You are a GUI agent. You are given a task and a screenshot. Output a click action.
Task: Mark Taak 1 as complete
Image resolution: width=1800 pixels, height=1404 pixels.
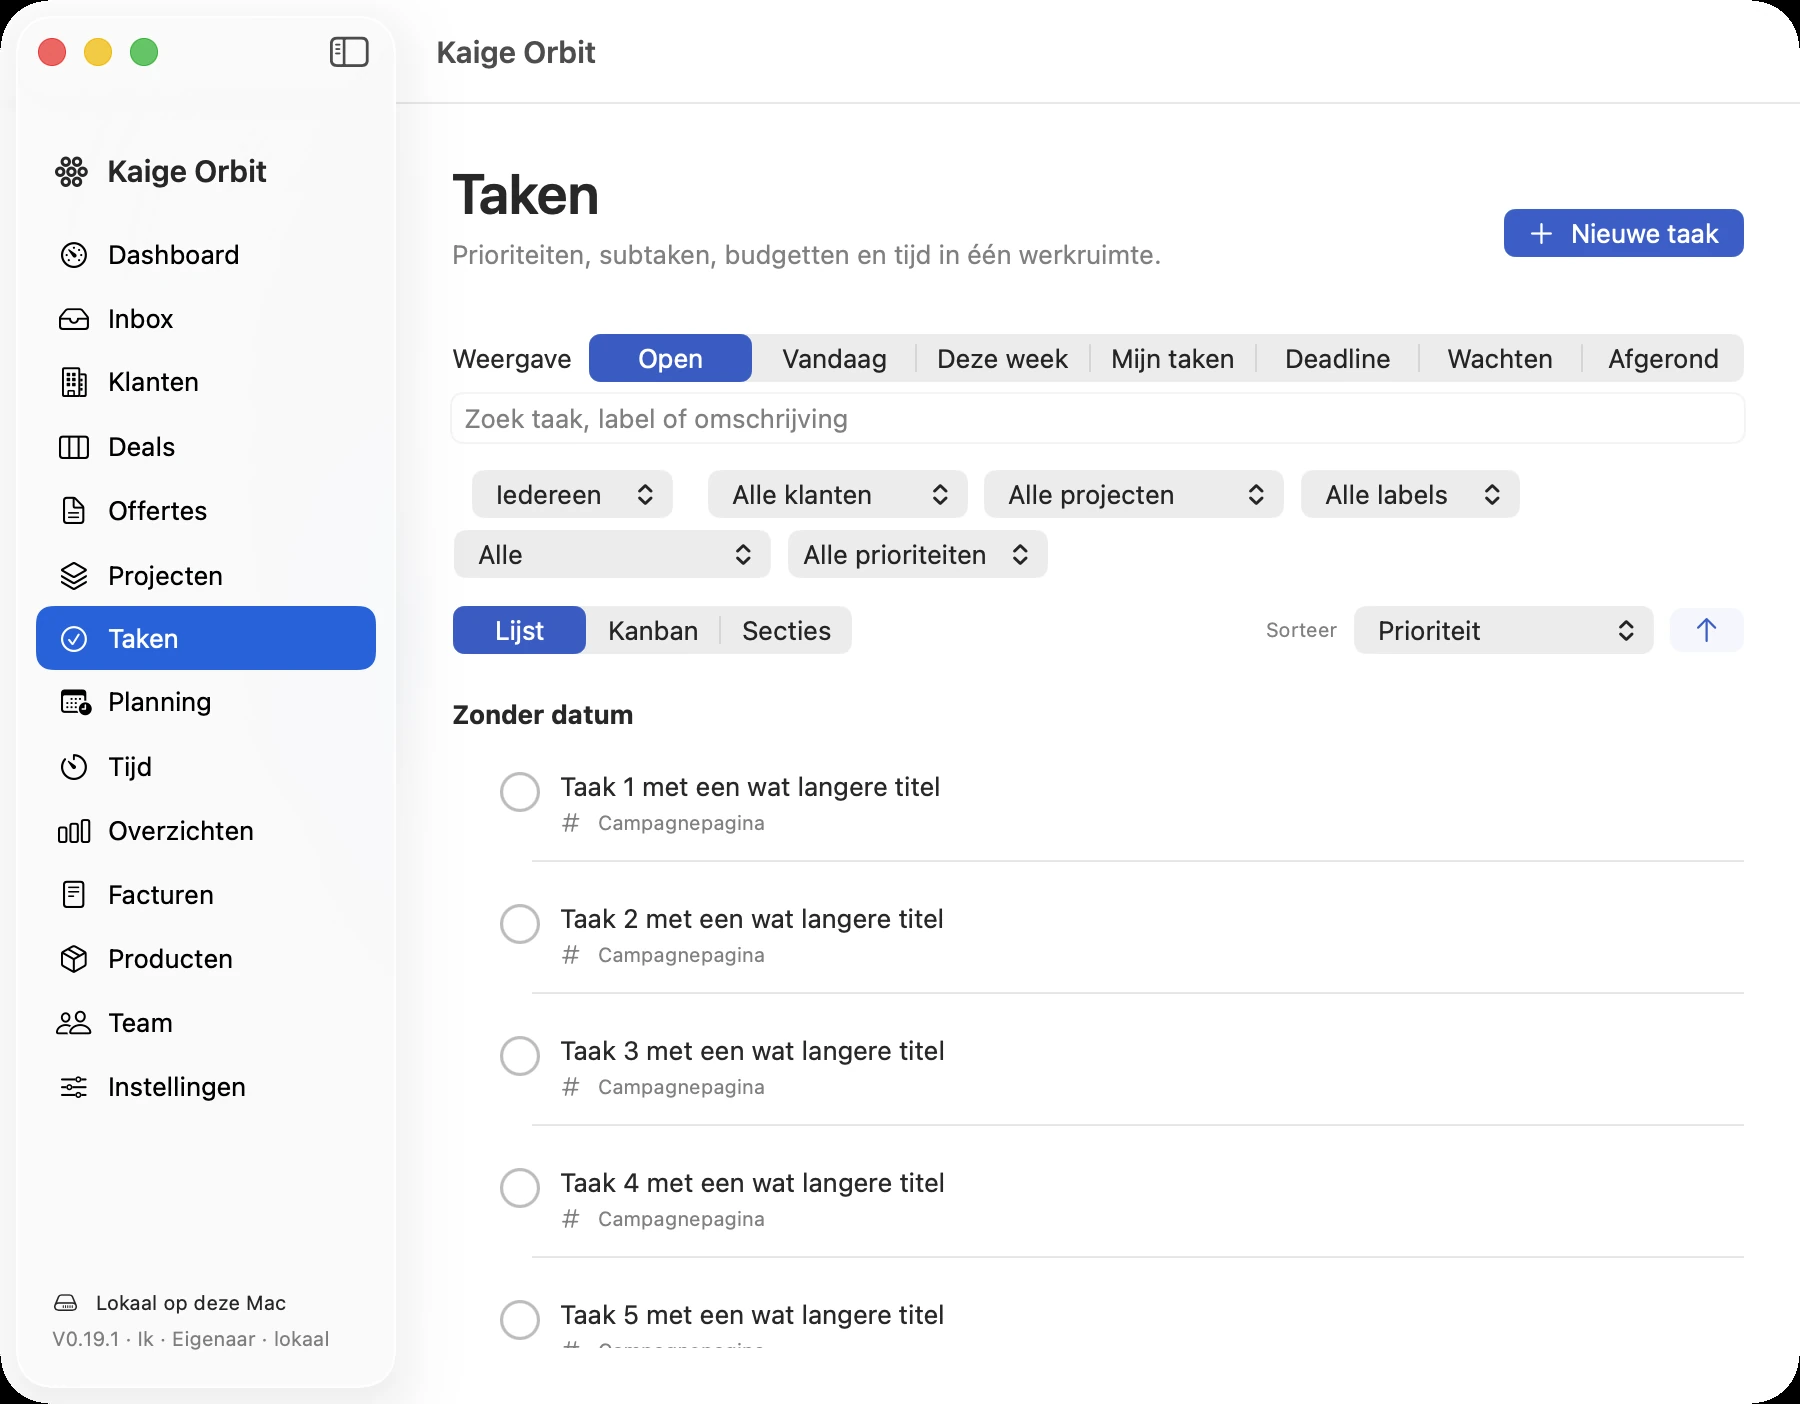(x=520, y=792)
